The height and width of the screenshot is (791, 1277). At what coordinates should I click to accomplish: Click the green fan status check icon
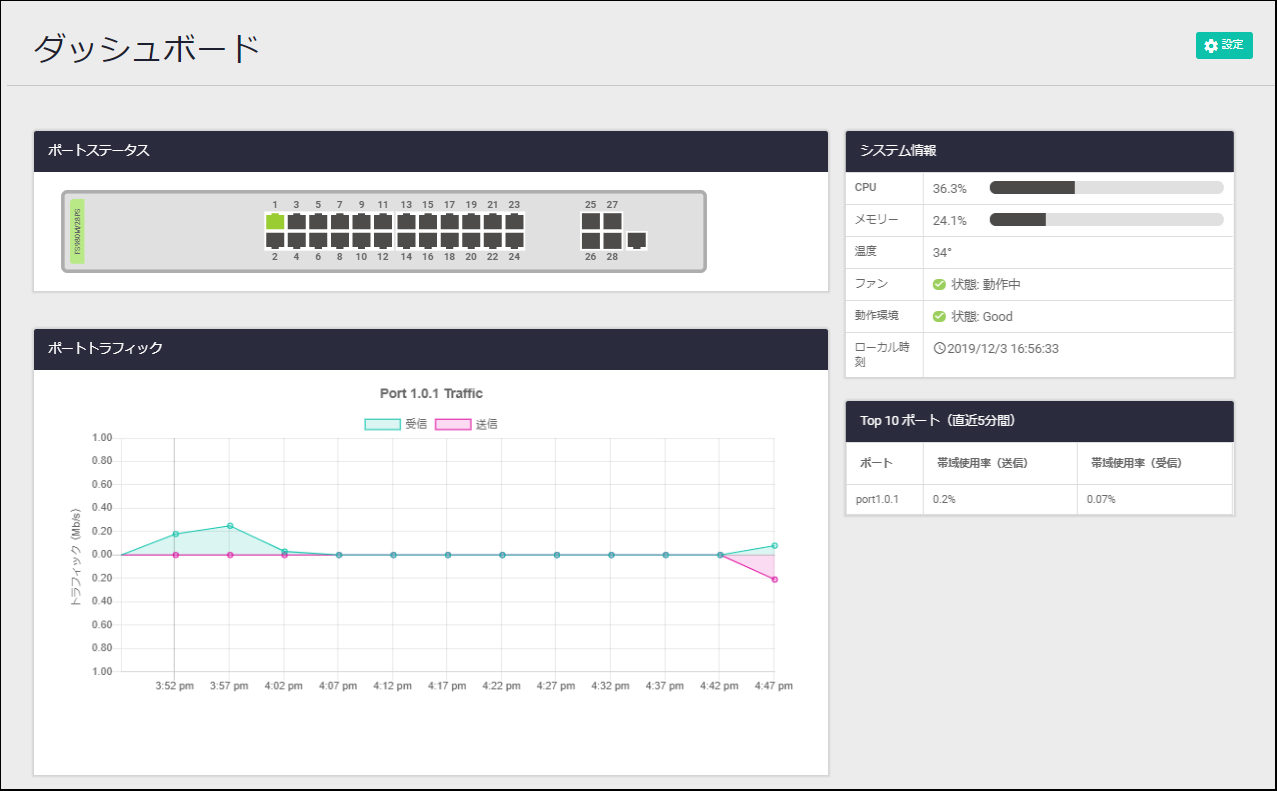tap(939, 285)
